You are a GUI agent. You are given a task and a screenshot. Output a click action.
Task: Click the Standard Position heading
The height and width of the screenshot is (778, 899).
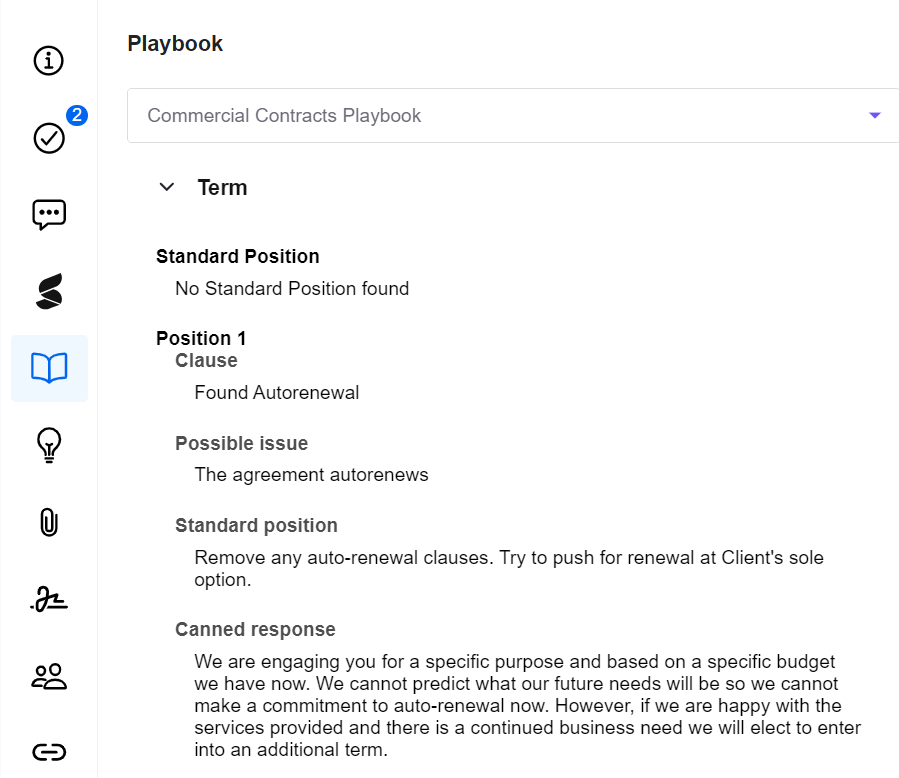click(x=238, y=256)
